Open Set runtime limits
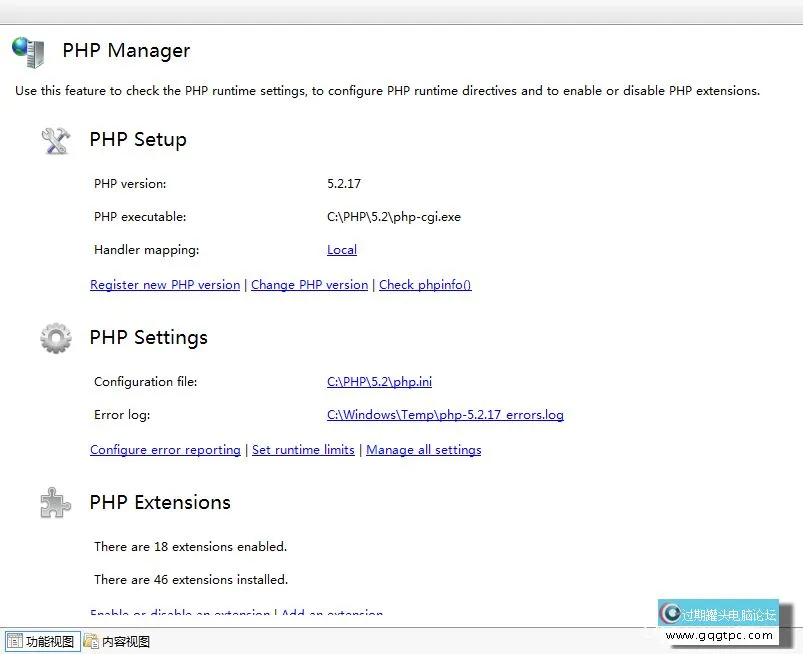This screenshot has width=803, height=654. tap(303, 450)
